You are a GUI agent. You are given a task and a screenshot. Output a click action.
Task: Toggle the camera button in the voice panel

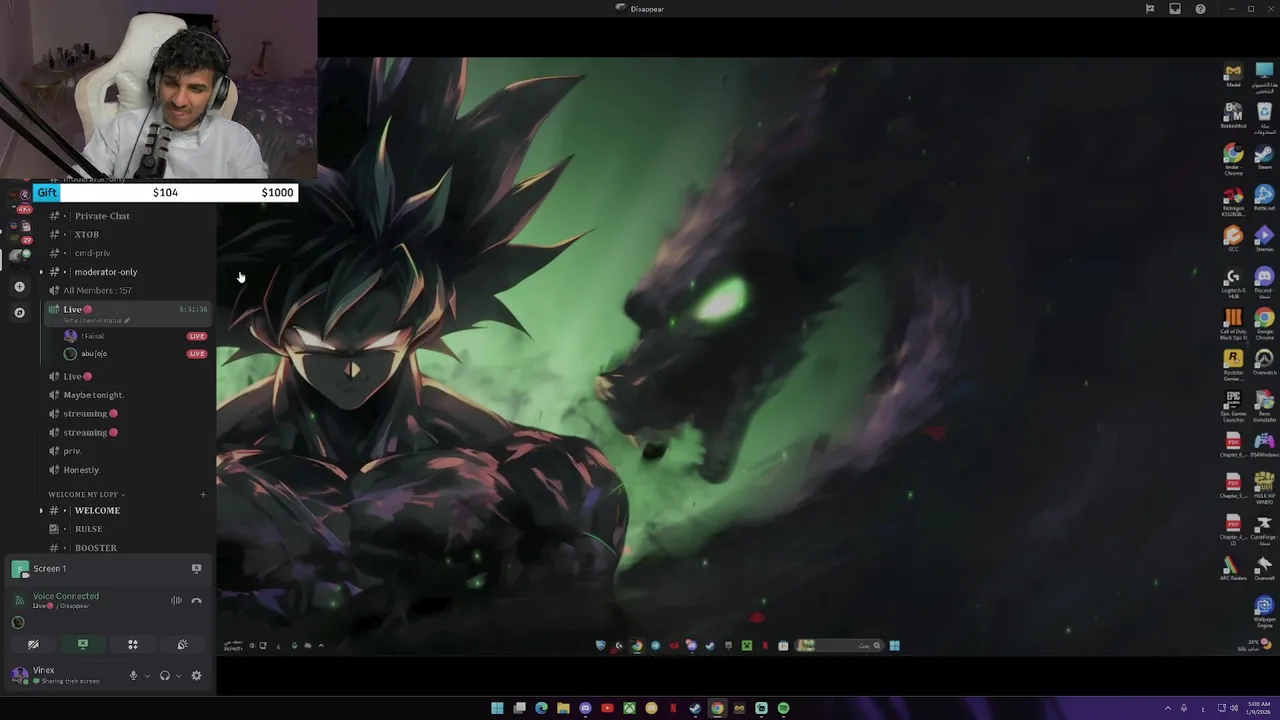(33, 645)
